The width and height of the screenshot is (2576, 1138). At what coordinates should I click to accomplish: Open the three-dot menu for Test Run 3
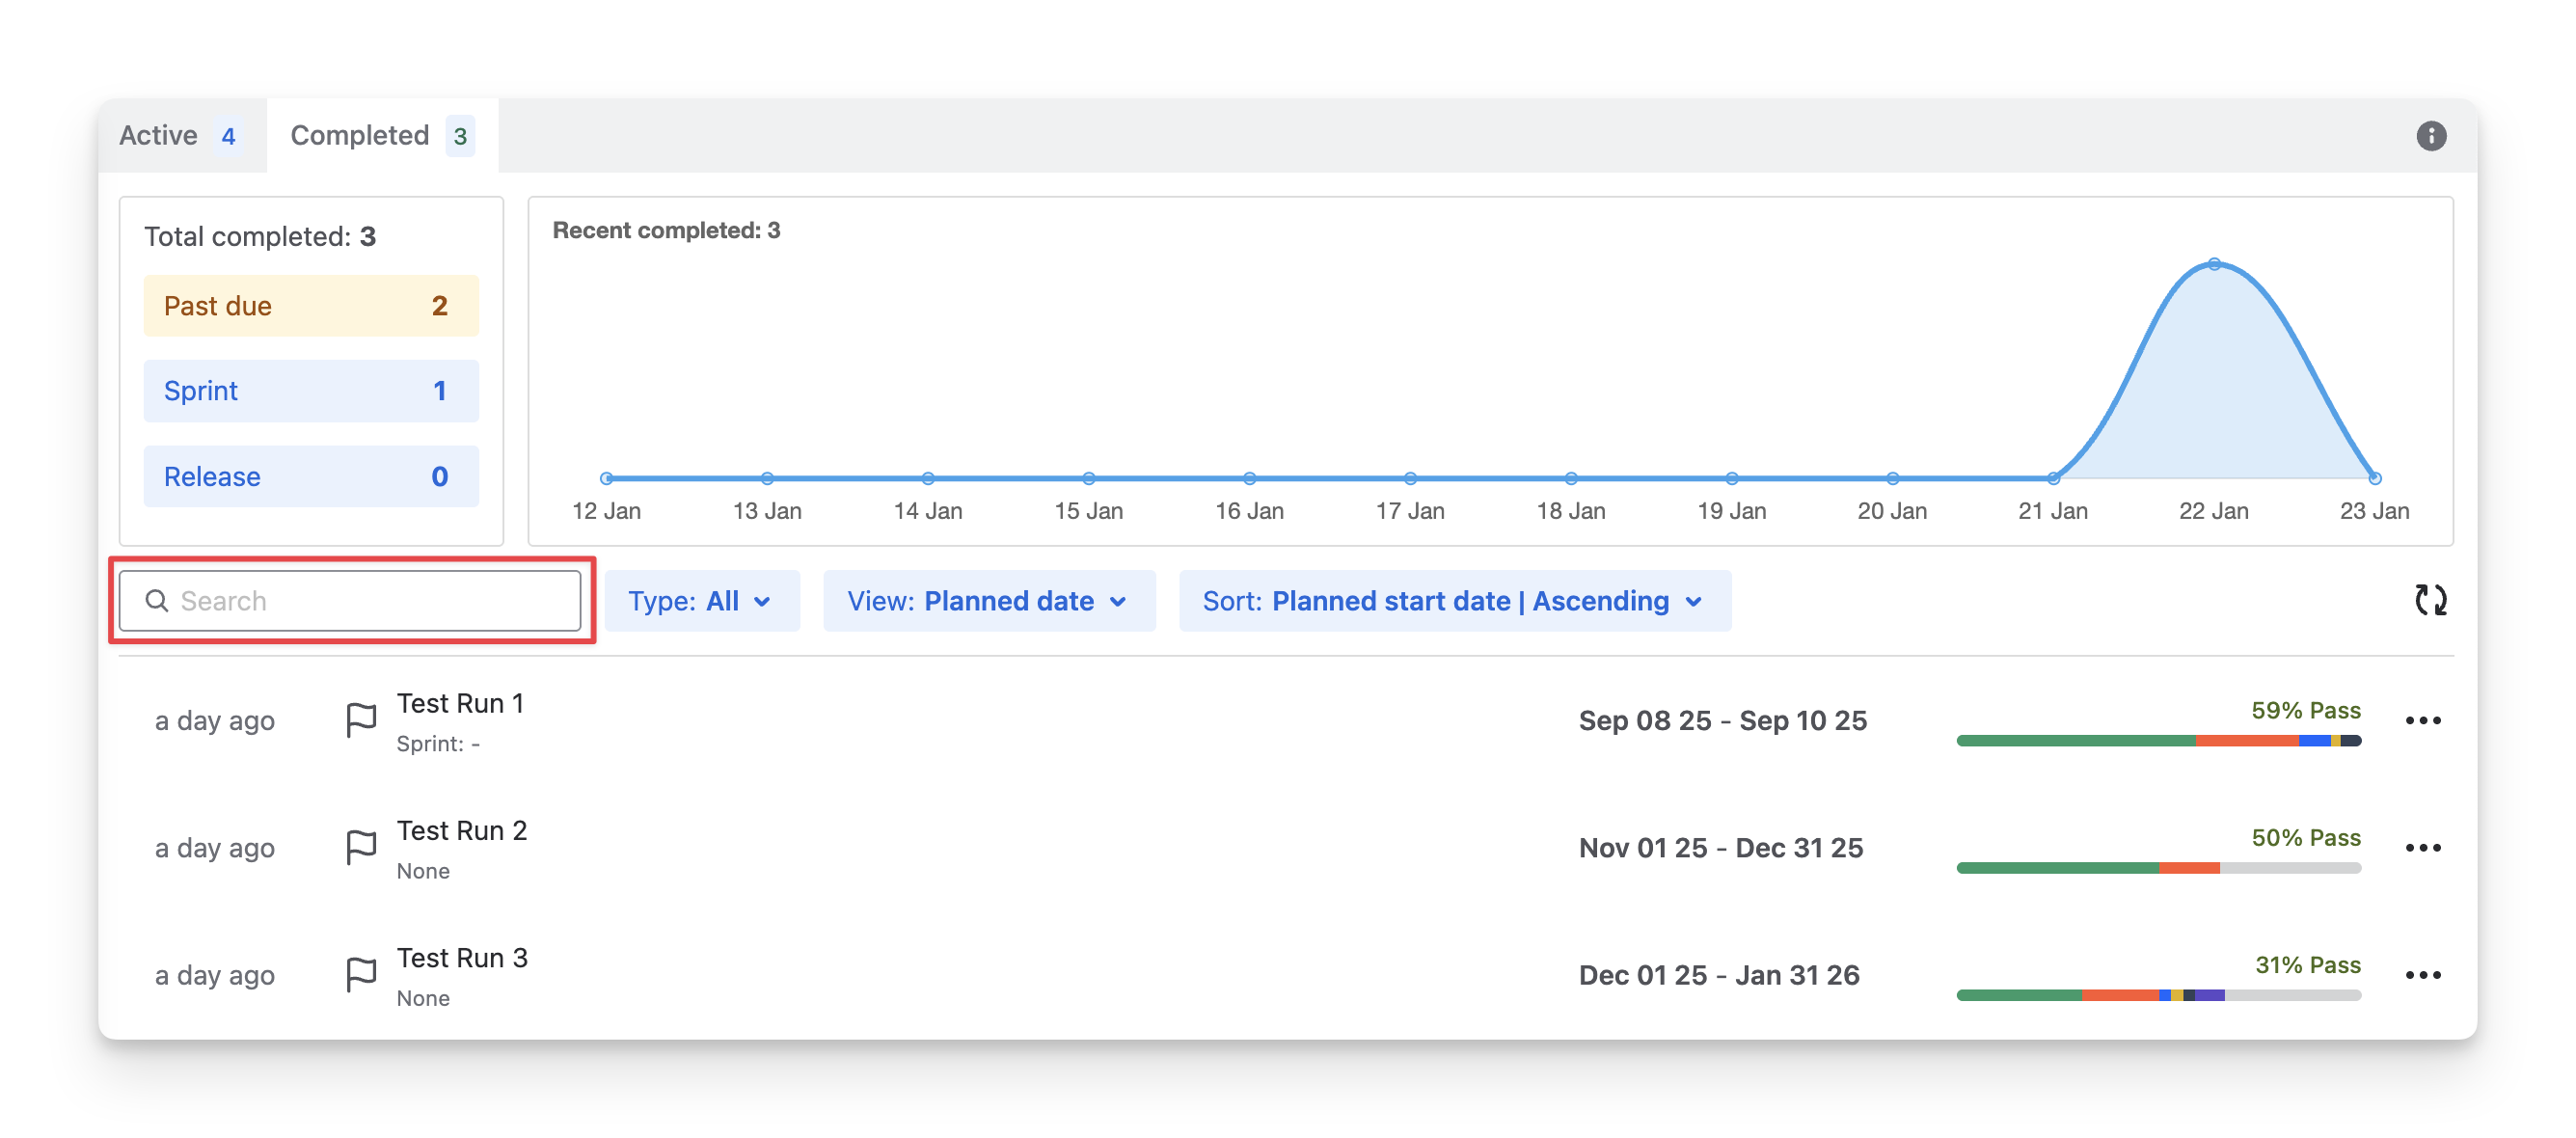(x=2422, y=974)
